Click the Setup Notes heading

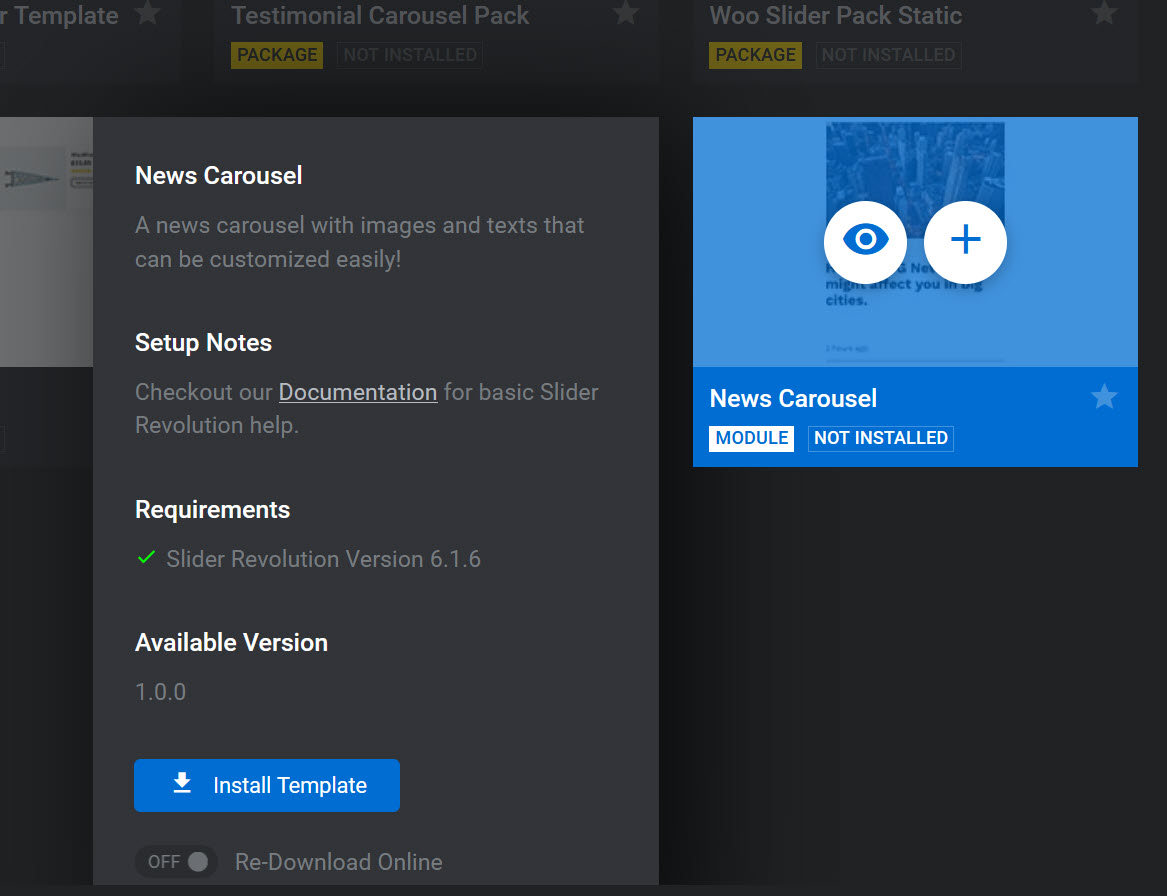pos(203,342)
